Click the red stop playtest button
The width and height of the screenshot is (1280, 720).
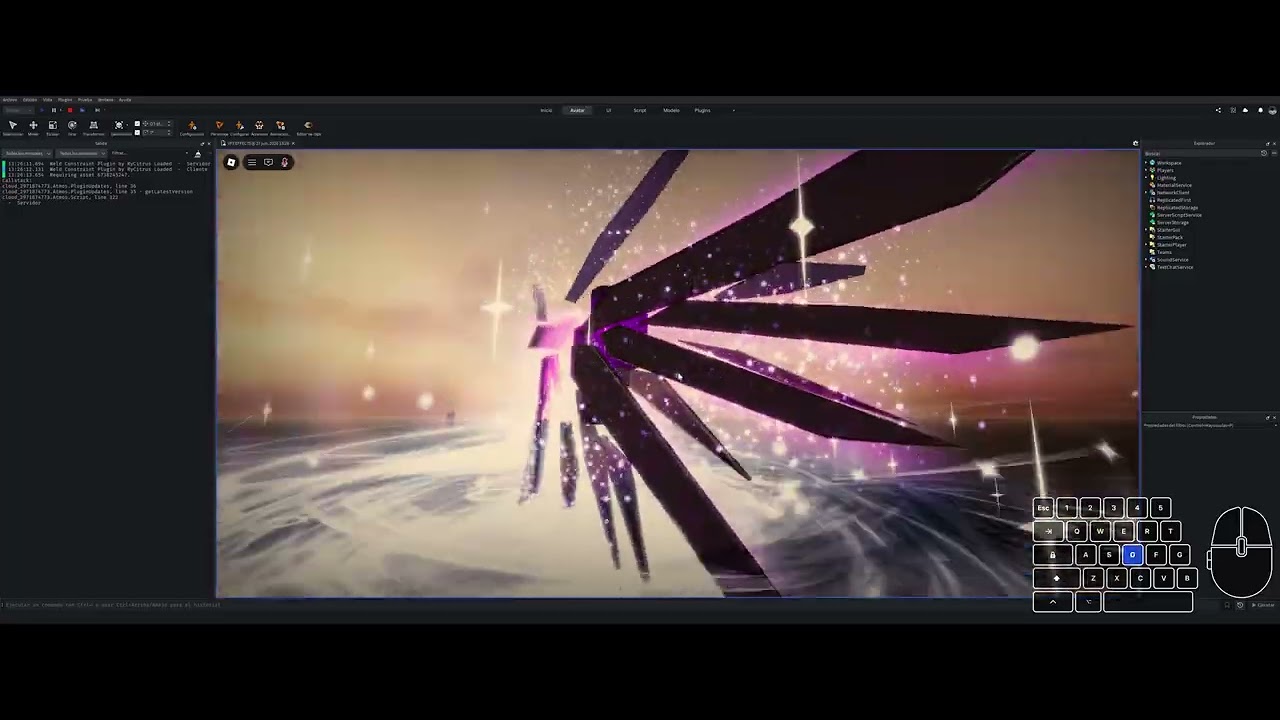pyautogui.click(x=70, y=110)
